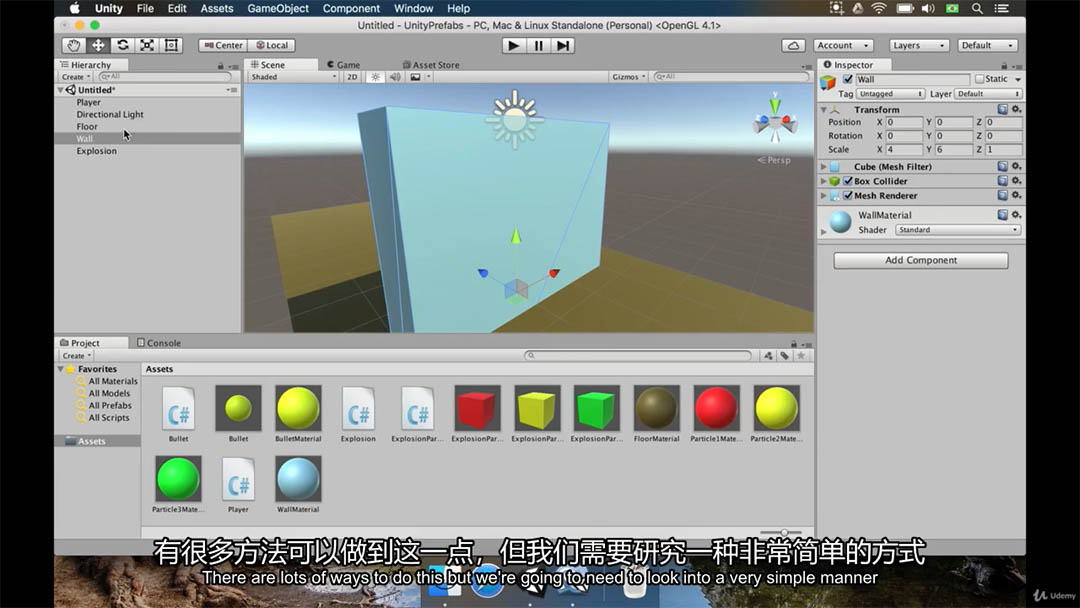This screenshot has height=608, width=1080.
Task: Switch to the Game tab
Action: pos(343,65)
